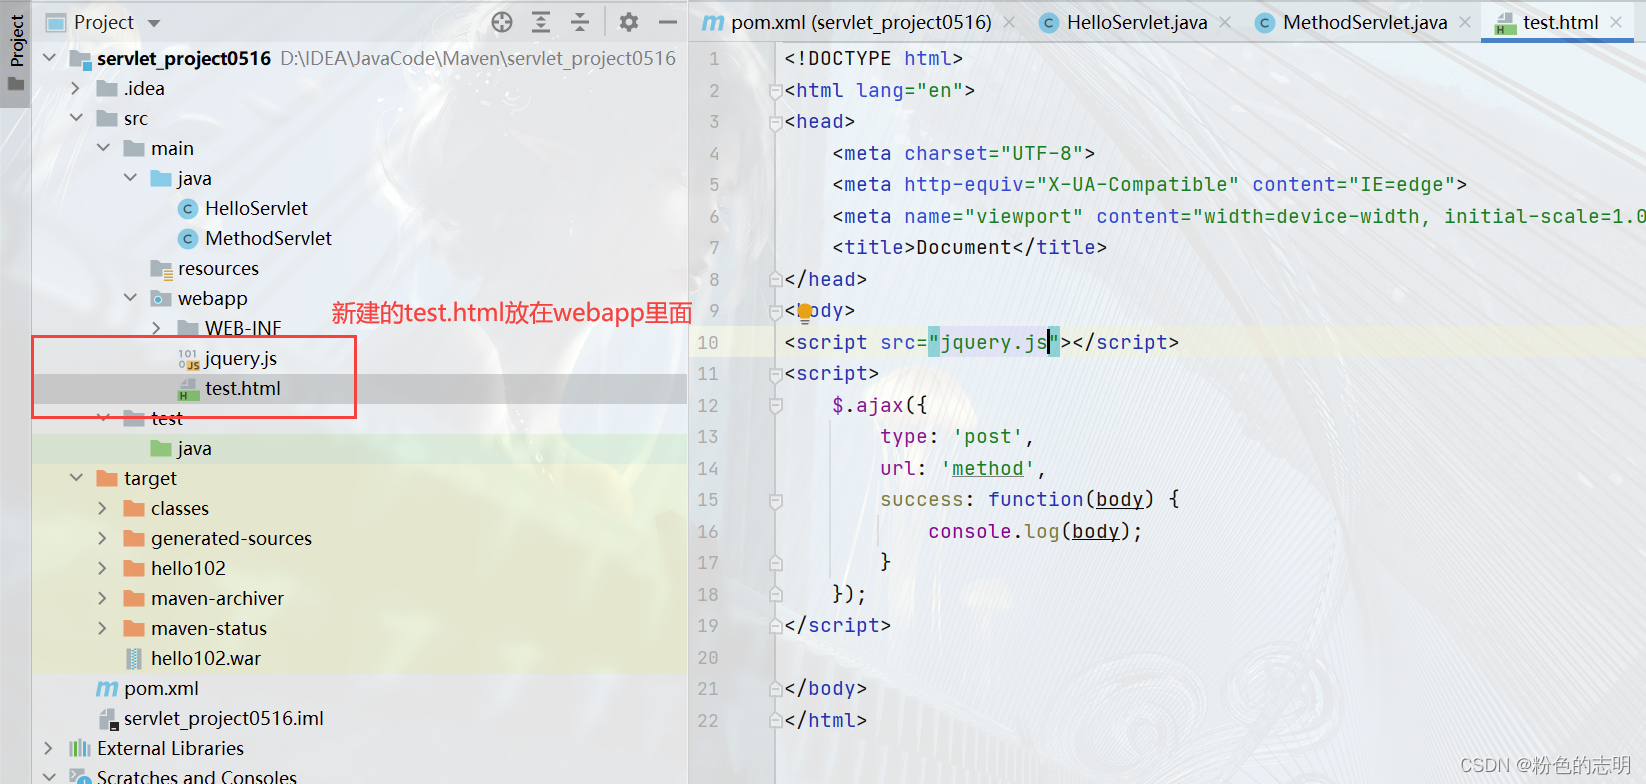This screenshot has height=784, width=1646.
Task: Click the Collapse All icon in Project toolbar
Action: [x=580, y=22]
